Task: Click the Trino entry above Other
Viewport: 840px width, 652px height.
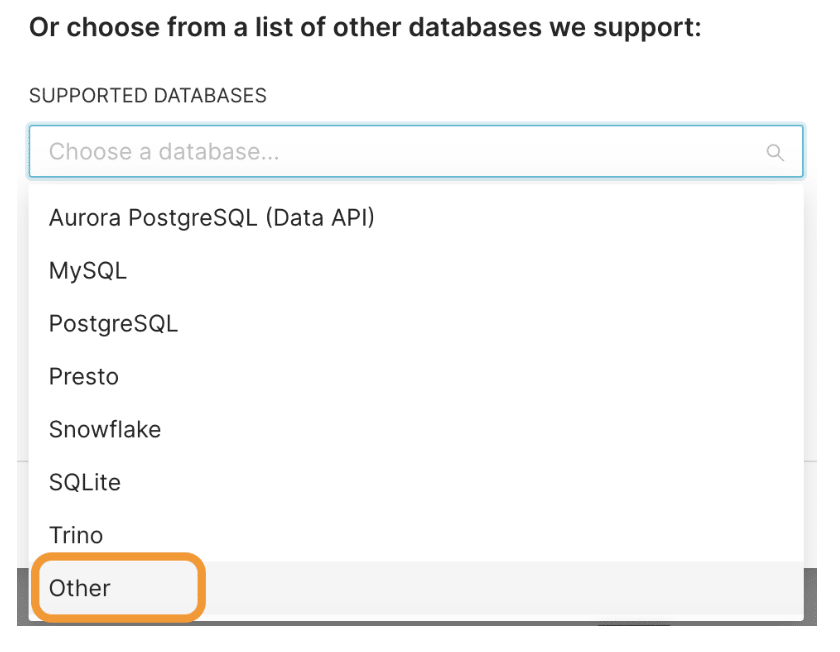Action: 416,535
